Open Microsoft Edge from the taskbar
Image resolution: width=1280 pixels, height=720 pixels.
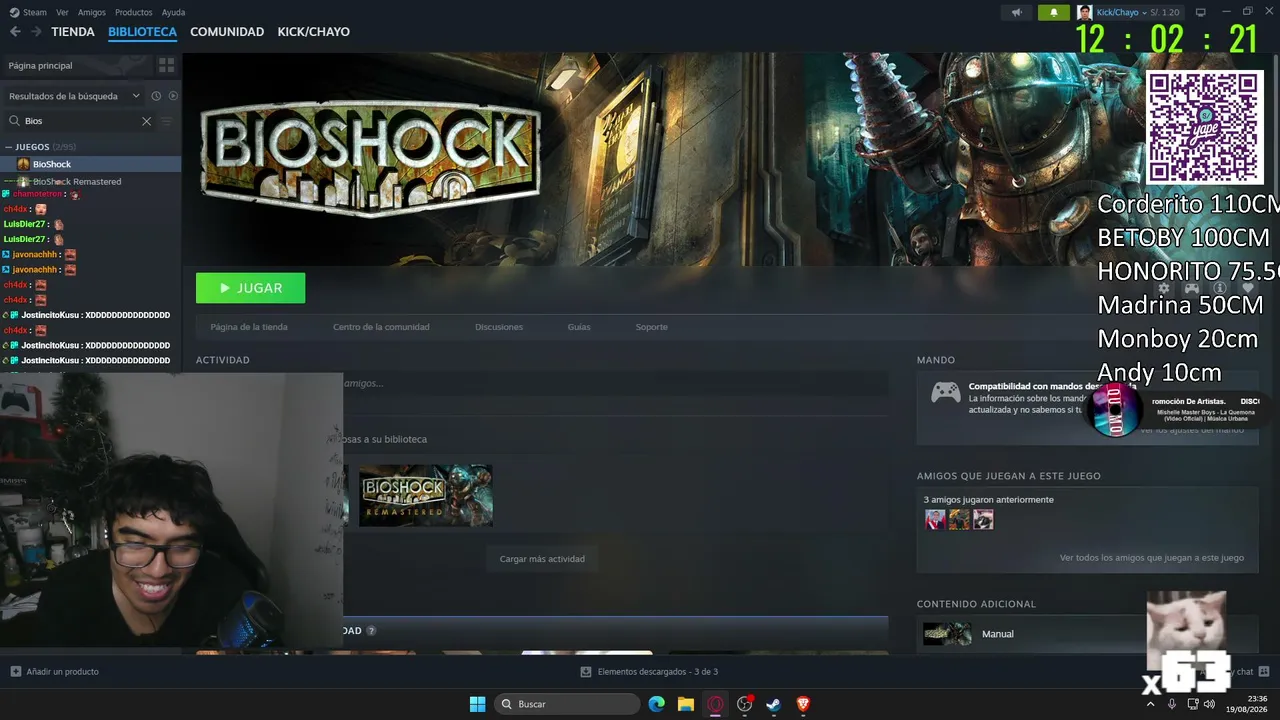click(656, 704)
